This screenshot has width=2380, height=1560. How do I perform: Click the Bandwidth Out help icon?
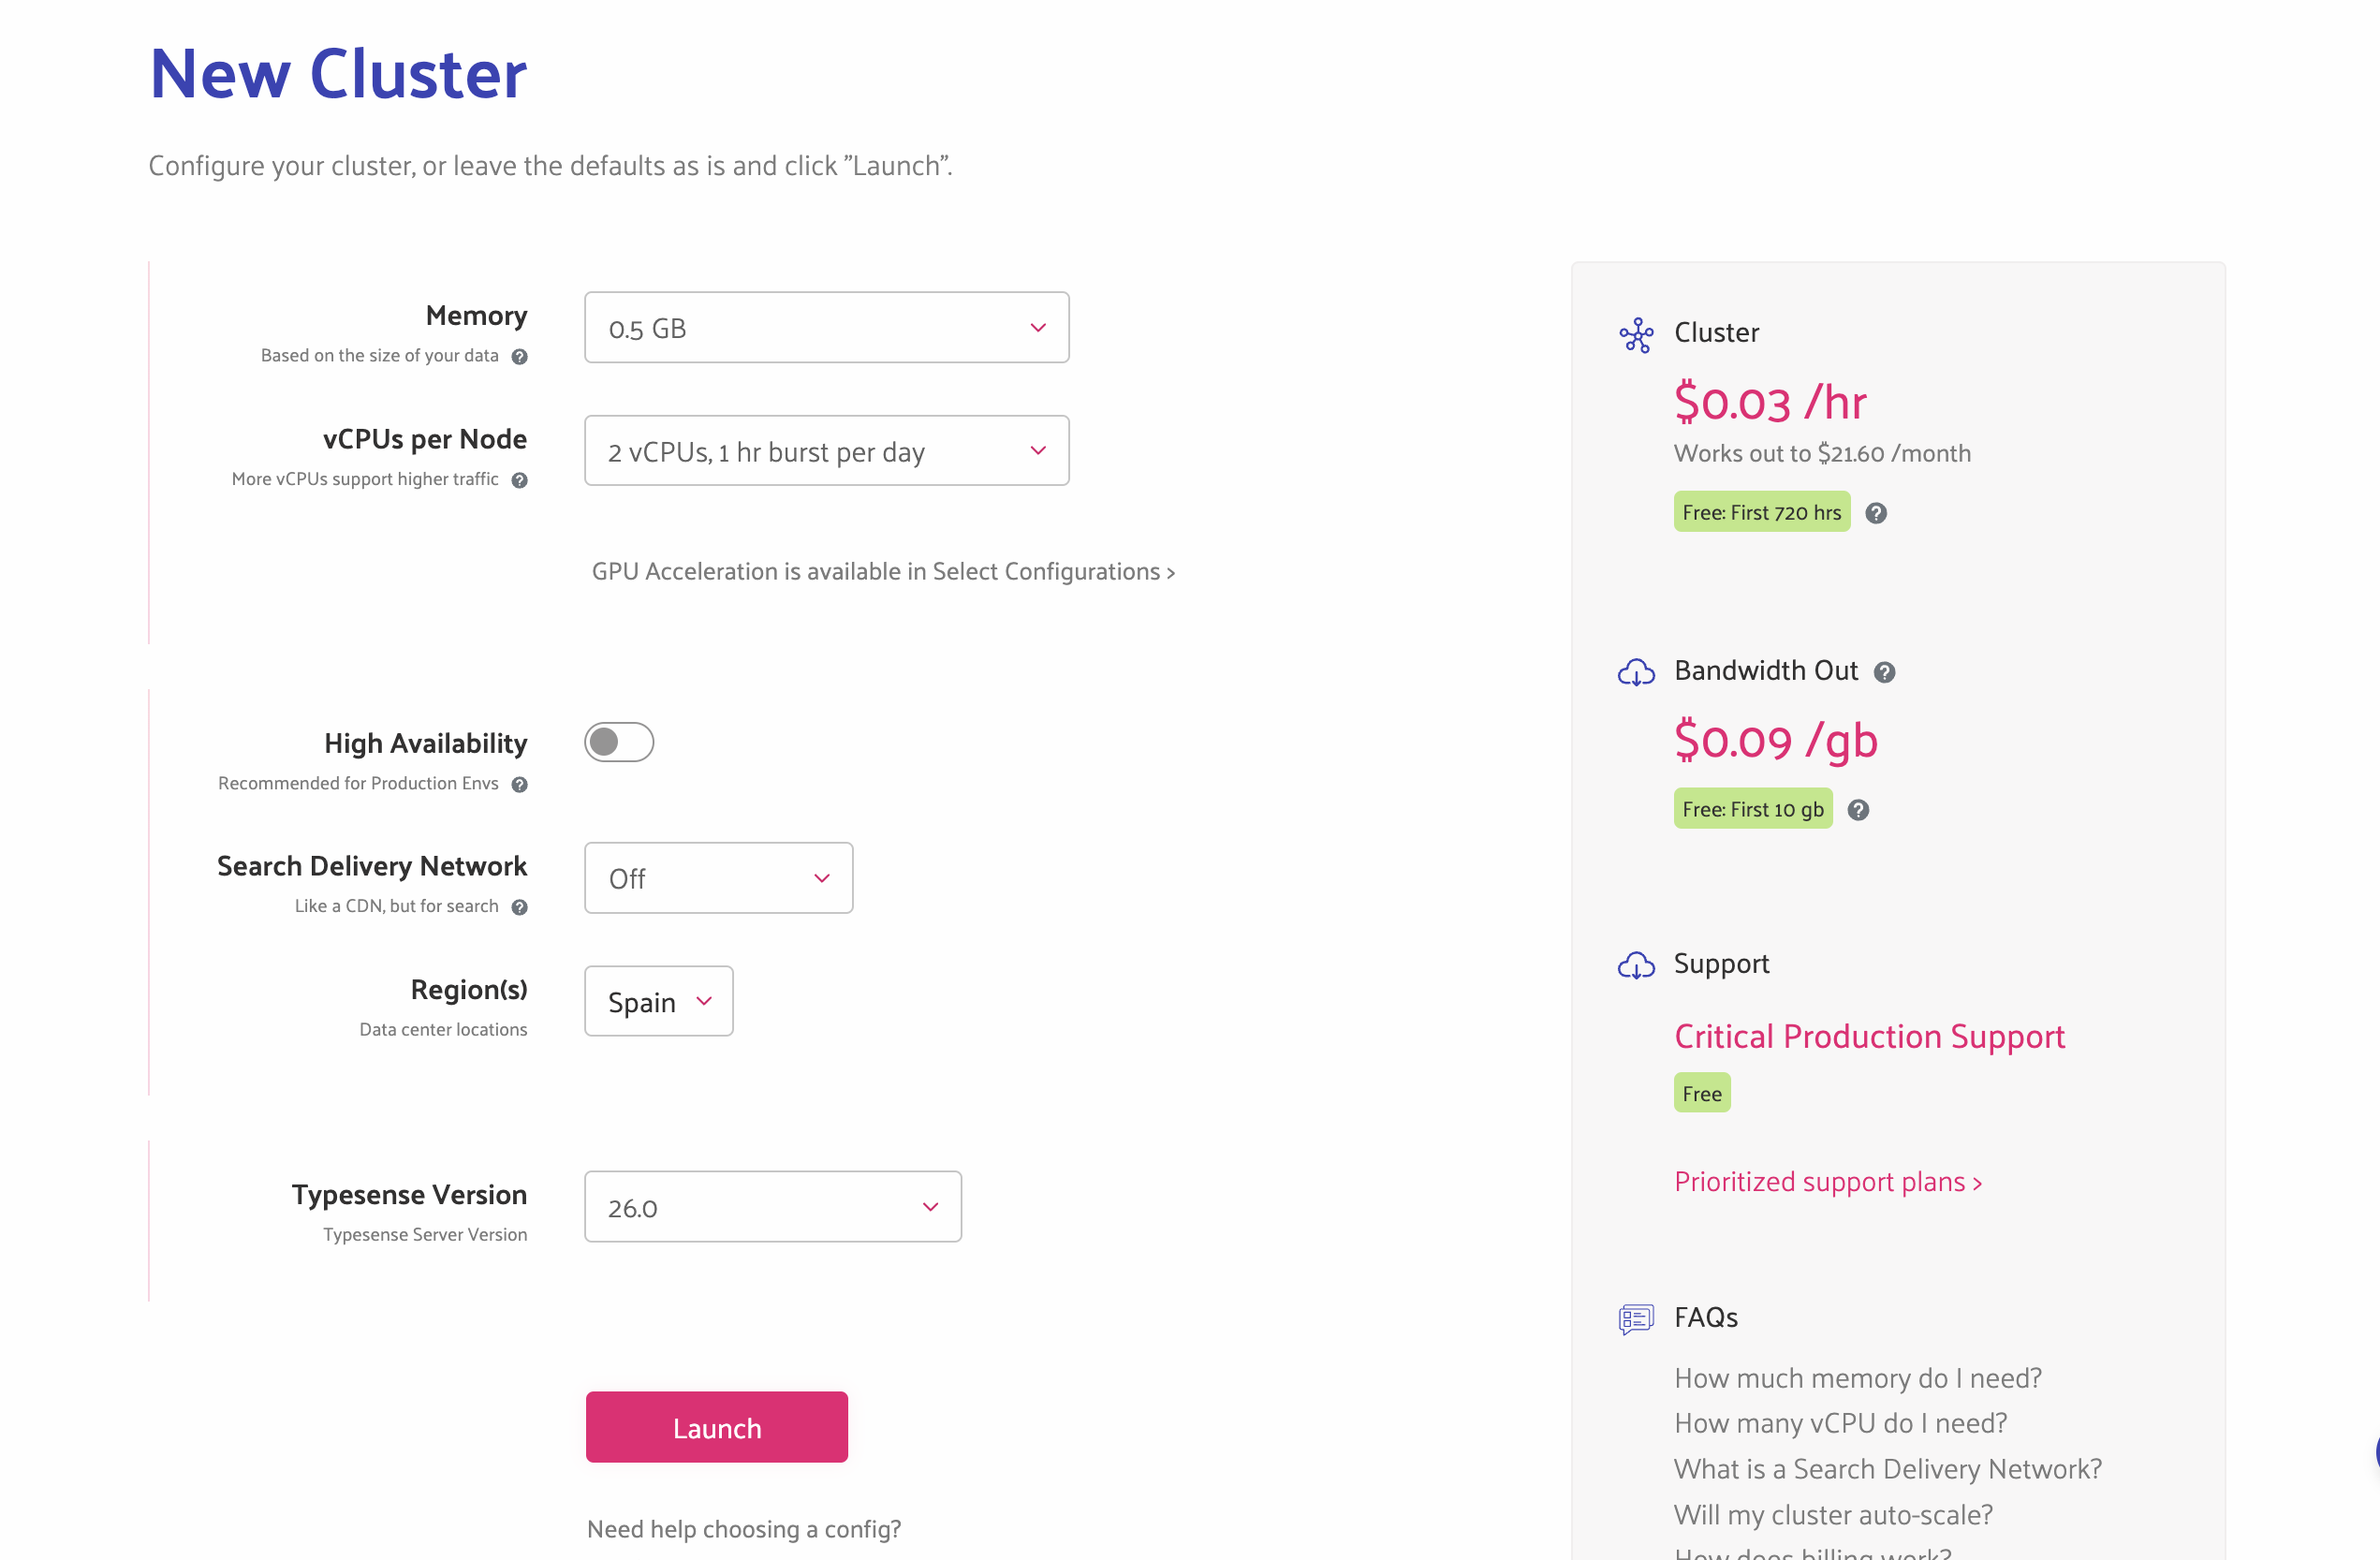(x=1884, y=672)
